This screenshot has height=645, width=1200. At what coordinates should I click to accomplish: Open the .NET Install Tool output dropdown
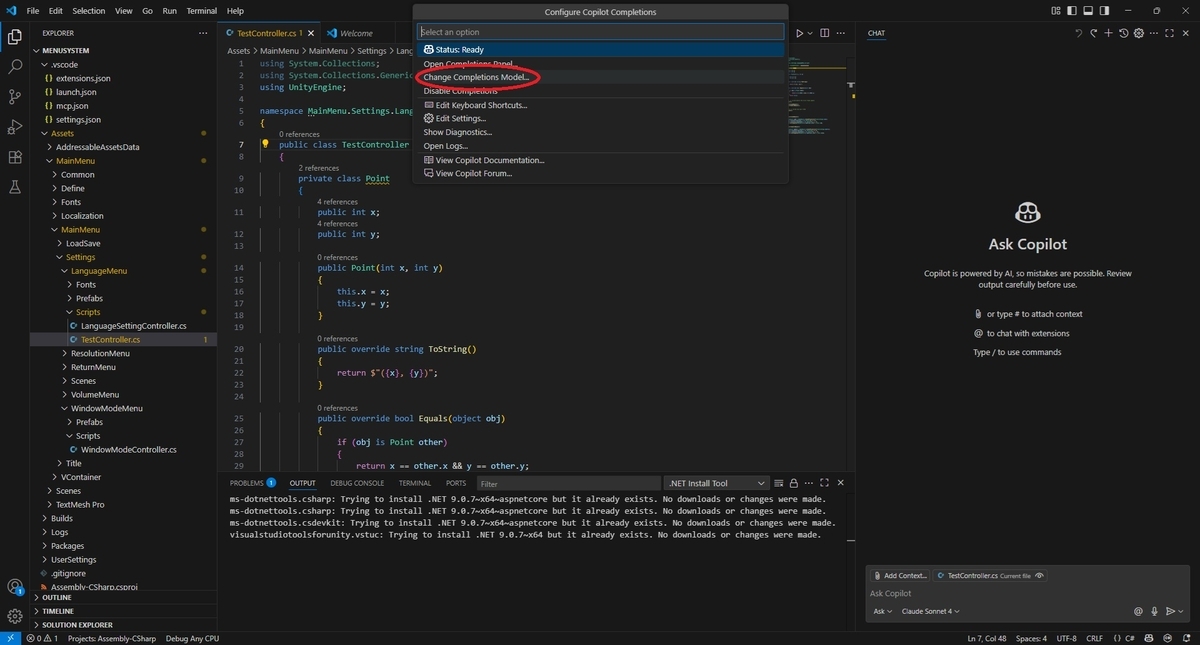pyautogui.click(x=717, y=483)
